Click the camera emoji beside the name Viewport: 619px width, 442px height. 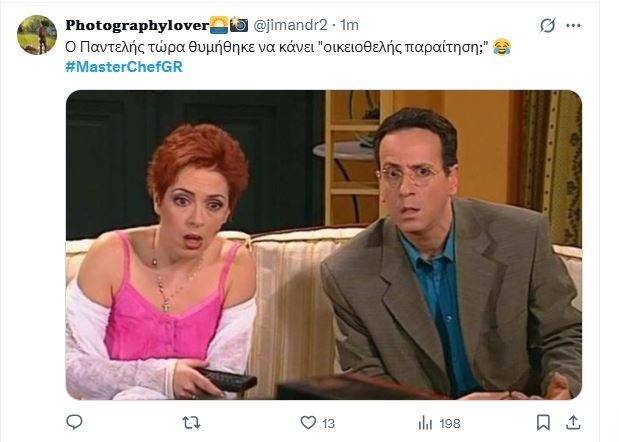(x=239, y=25)
